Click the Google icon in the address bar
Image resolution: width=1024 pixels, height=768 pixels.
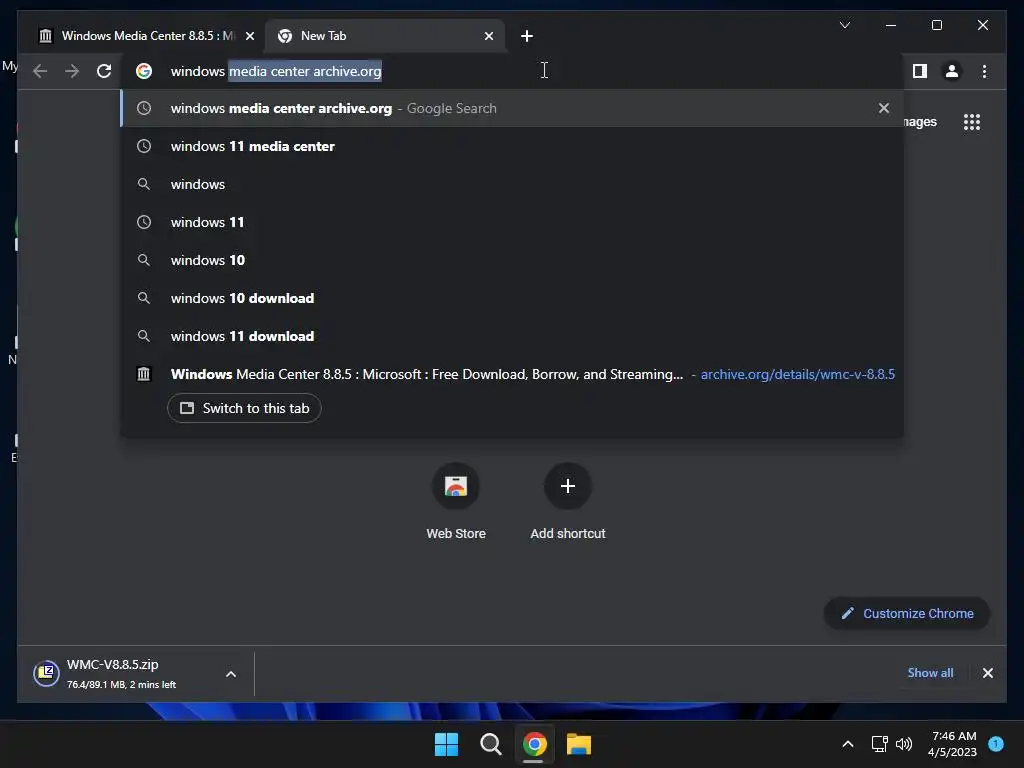click(x=144, y=71)
